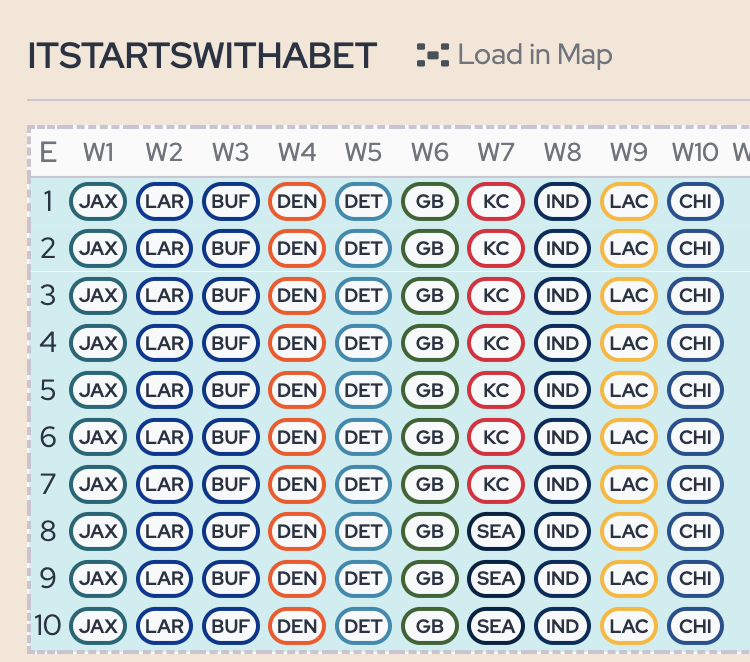The height and width of the screenshot is (662, 750).
Task: Select the DET pick in row 9
Action: [x=363, y=579]
